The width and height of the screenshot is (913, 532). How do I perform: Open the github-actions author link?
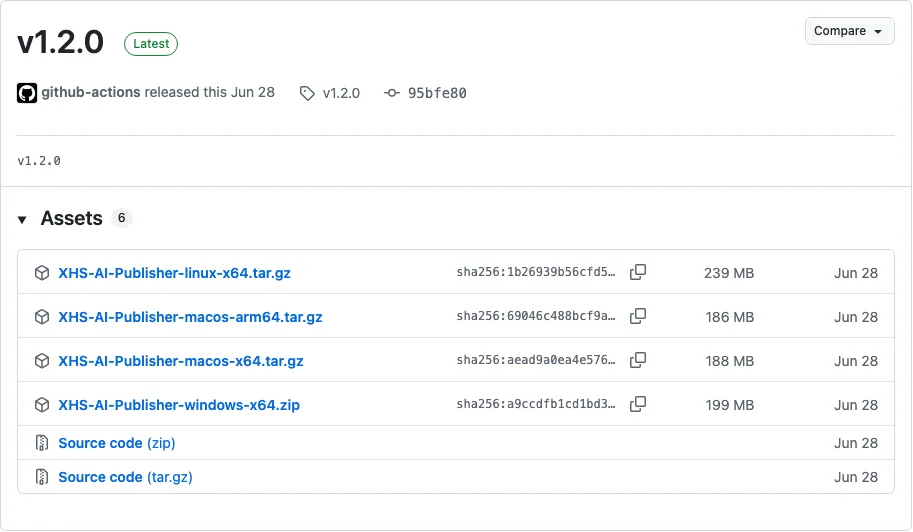click(x=91, y=93)
